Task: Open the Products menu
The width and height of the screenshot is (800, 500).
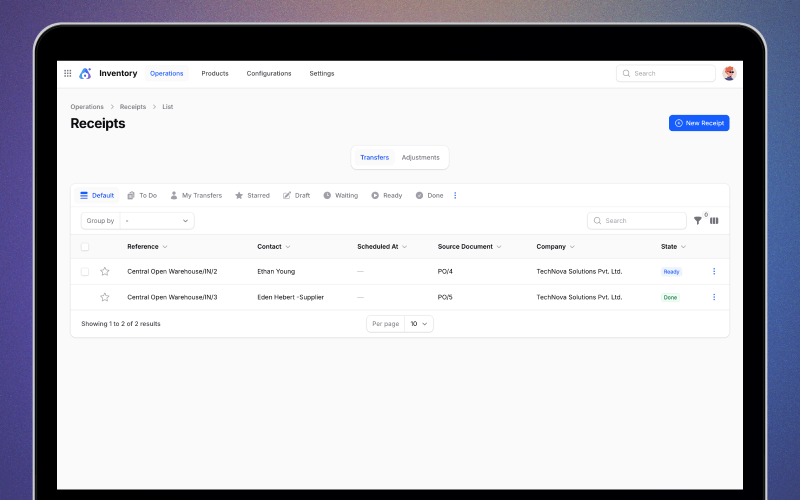Action: [x=215, y=73]
